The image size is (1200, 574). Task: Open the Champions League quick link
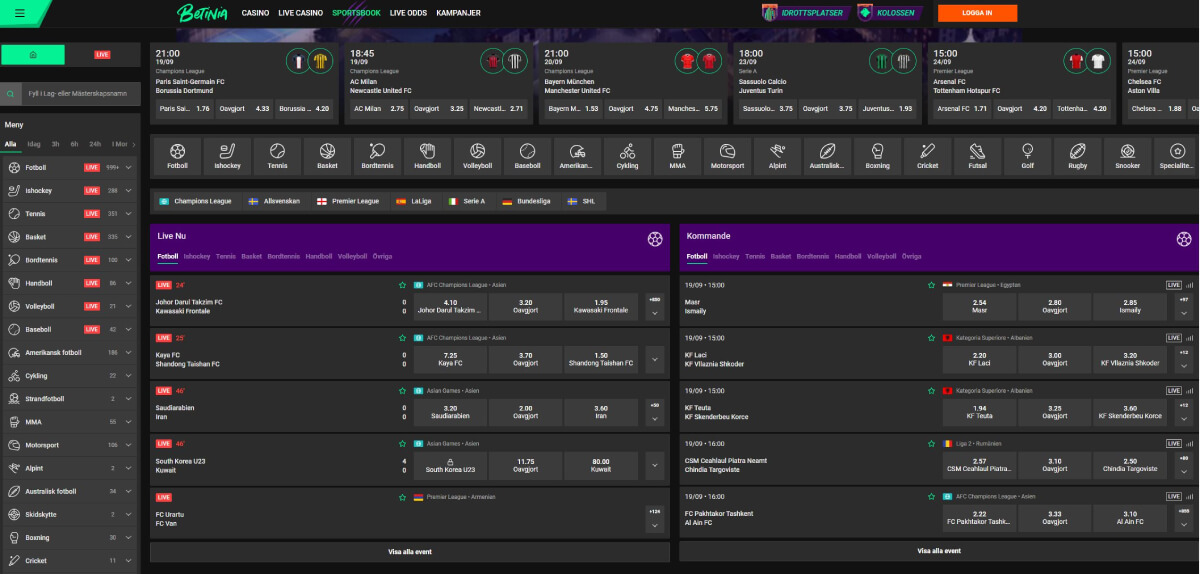(196, 201)
